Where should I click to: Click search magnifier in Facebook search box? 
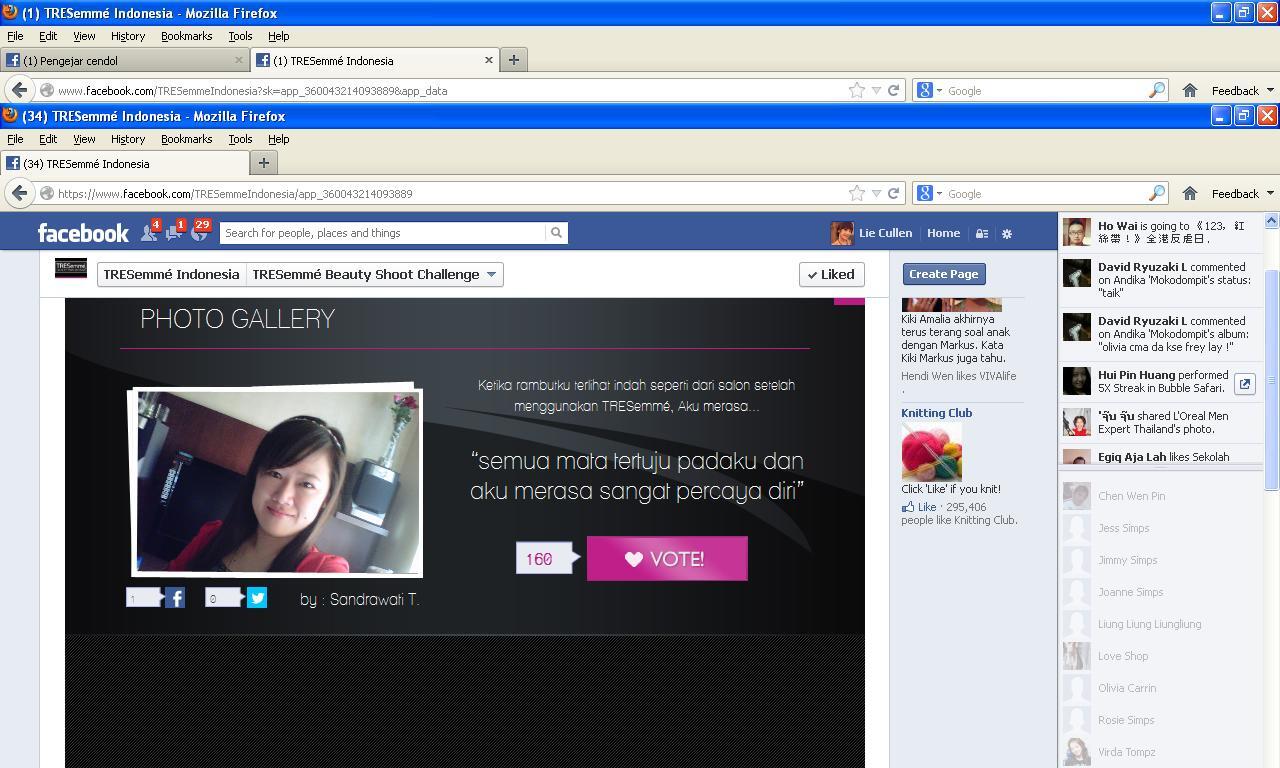click(556, 233)
